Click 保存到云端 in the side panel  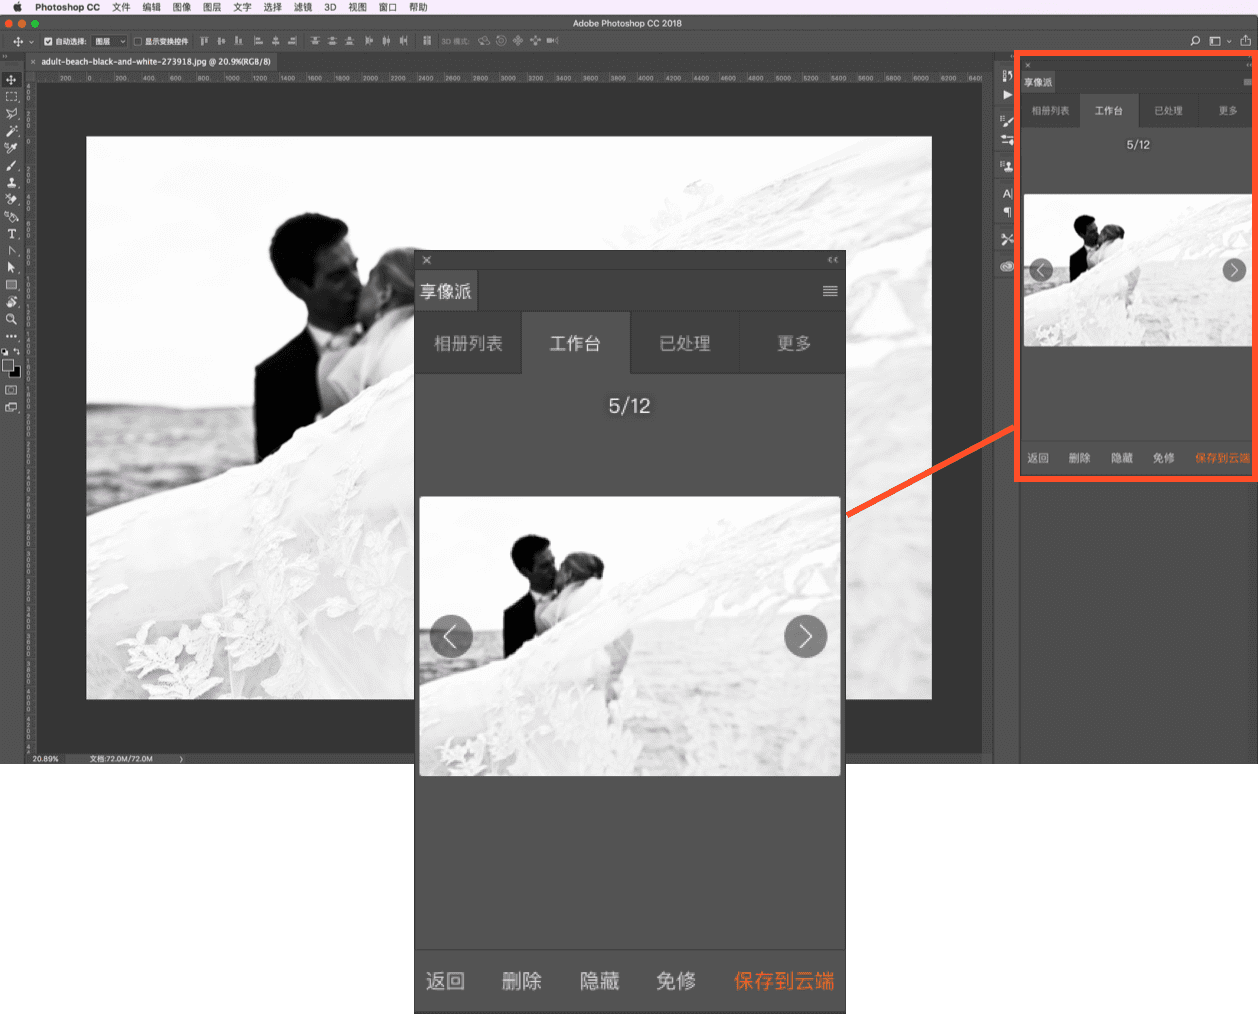coord(1222,458)
